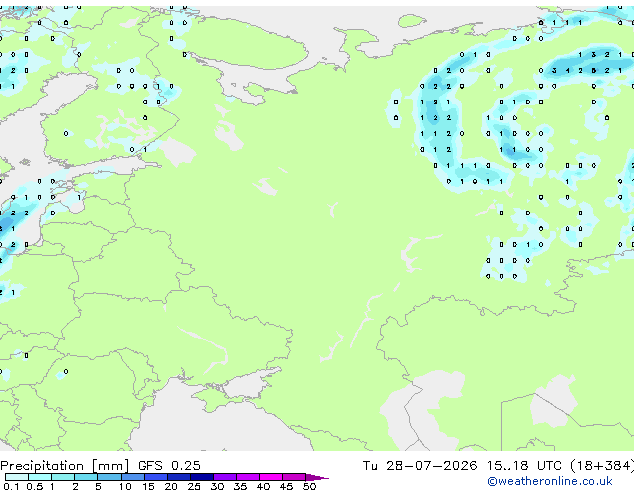Click the 25 mm dark navy legend swatch
The image size is (634, 490).
click(x=201, y=477)
